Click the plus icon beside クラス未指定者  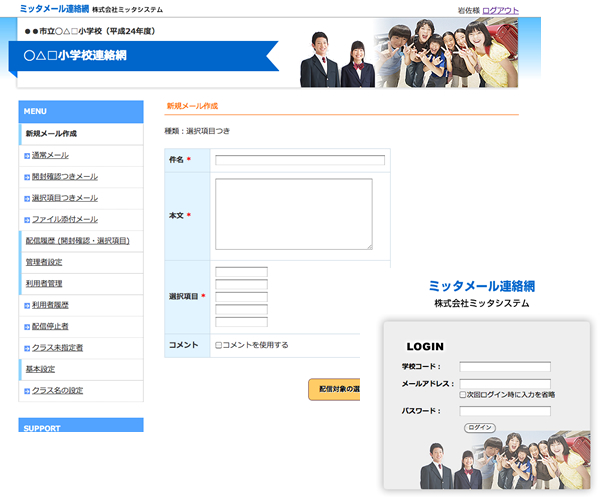click(x=27, y=348)
